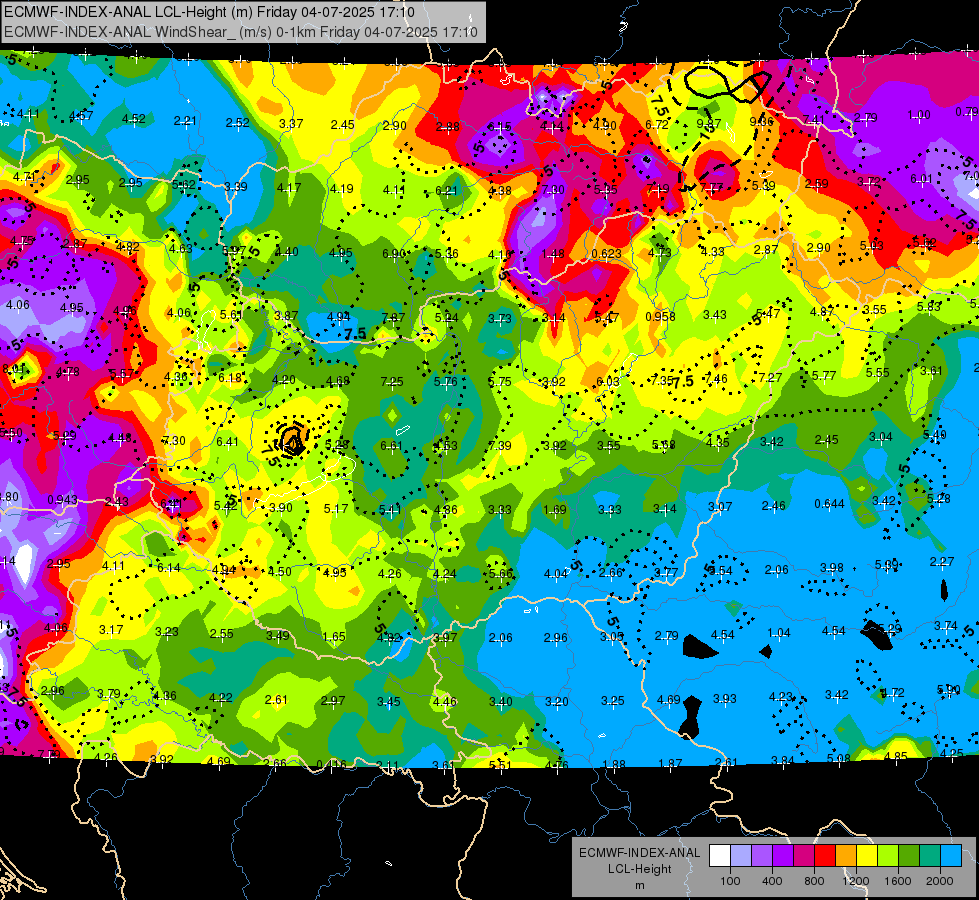Click the map value 3.93
This screenshot has width=979, height=900.
click(725, 698)
